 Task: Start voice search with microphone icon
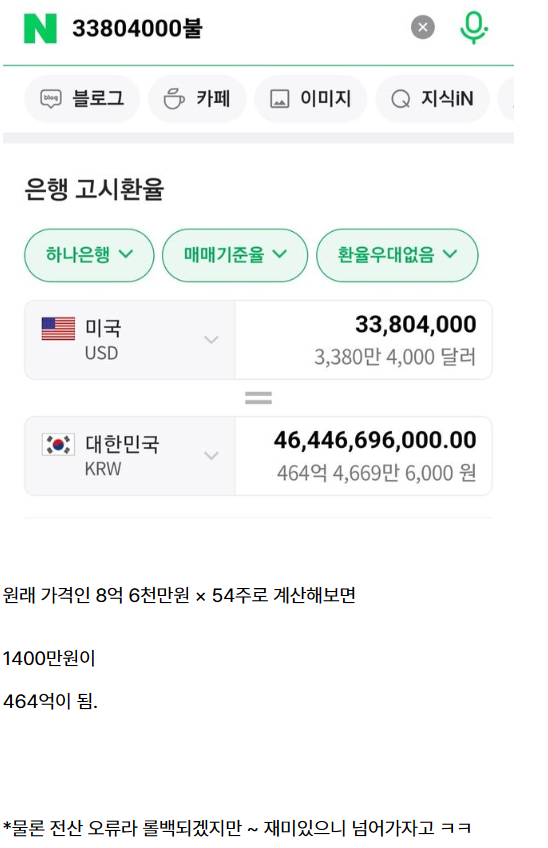tap(473, 28)
